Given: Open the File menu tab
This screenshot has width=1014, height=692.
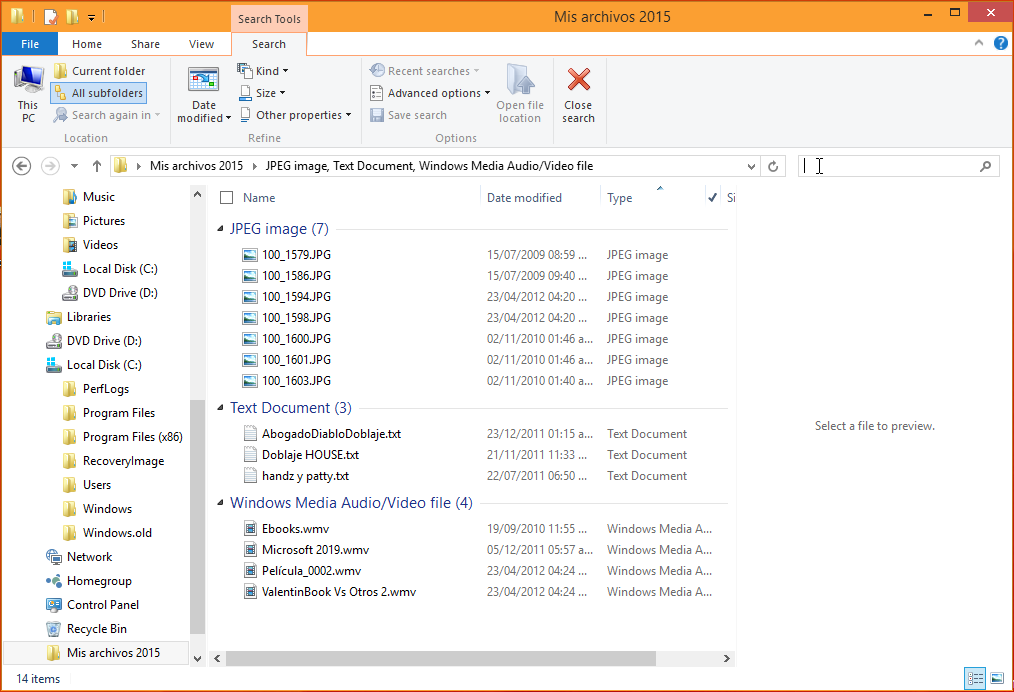Looking at the screenshot, I should coord(30,44).
